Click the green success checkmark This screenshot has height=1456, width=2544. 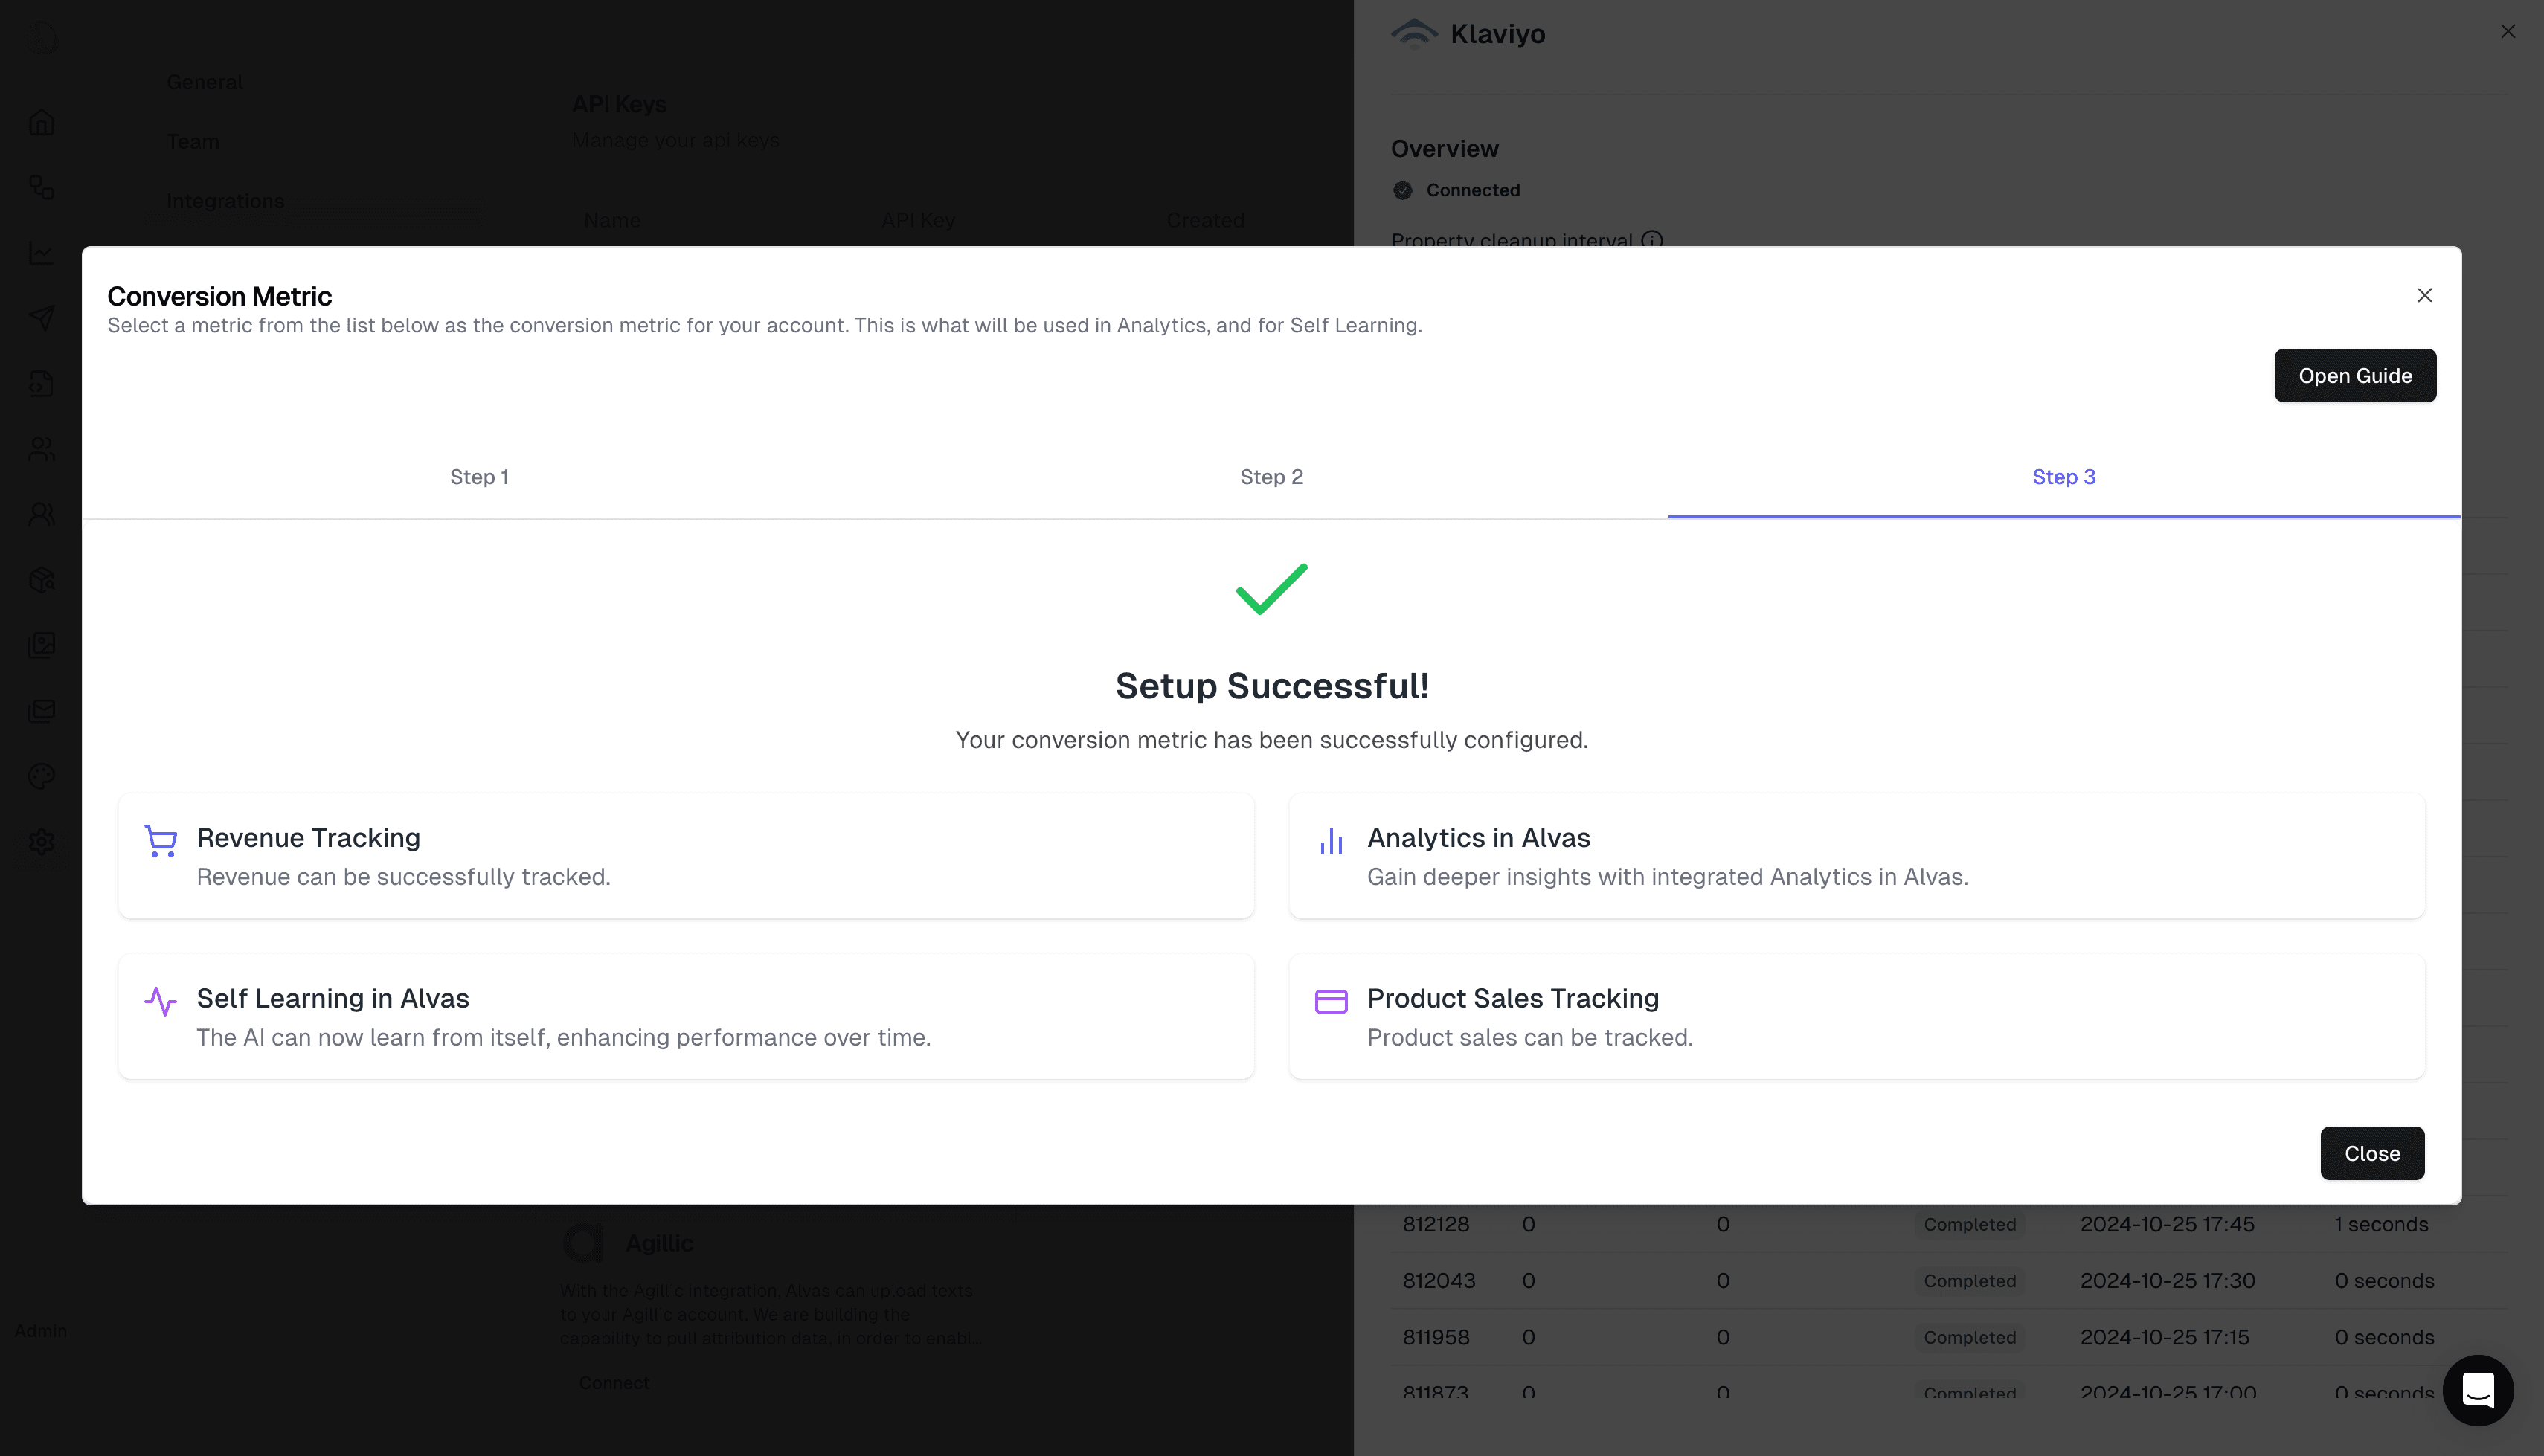1271,589
